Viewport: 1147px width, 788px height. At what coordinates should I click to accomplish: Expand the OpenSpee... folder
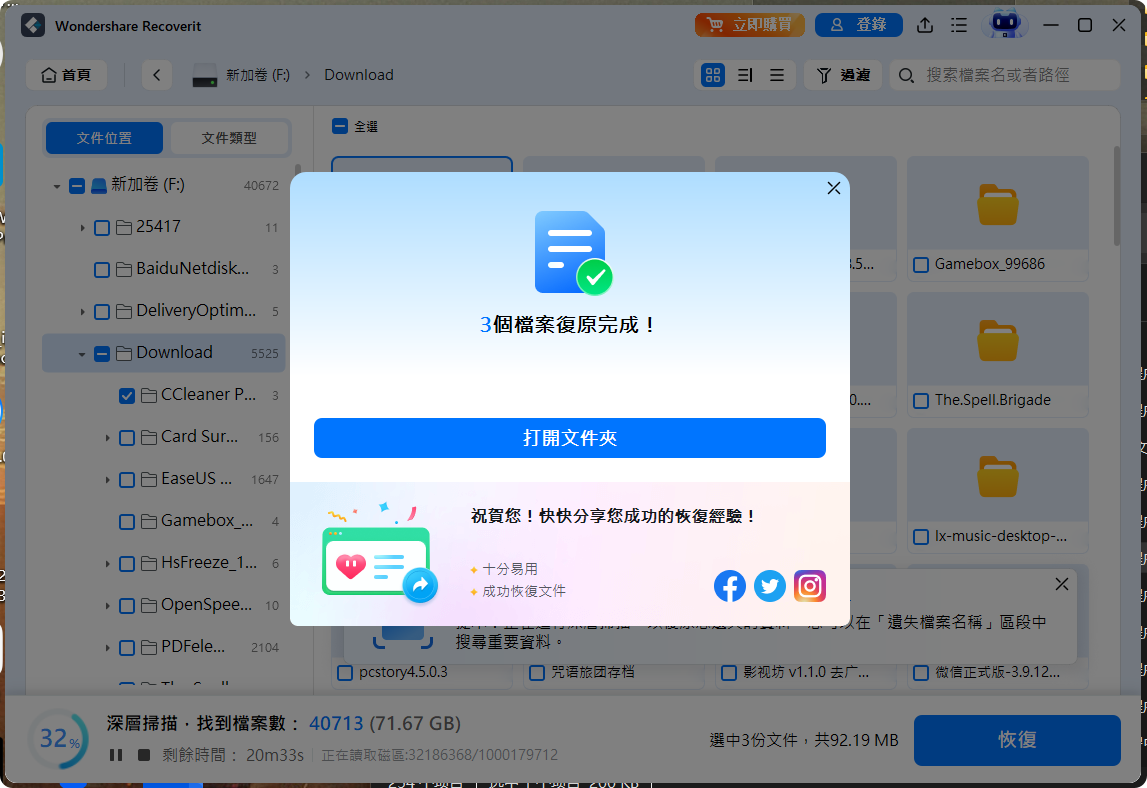[108, 606]
